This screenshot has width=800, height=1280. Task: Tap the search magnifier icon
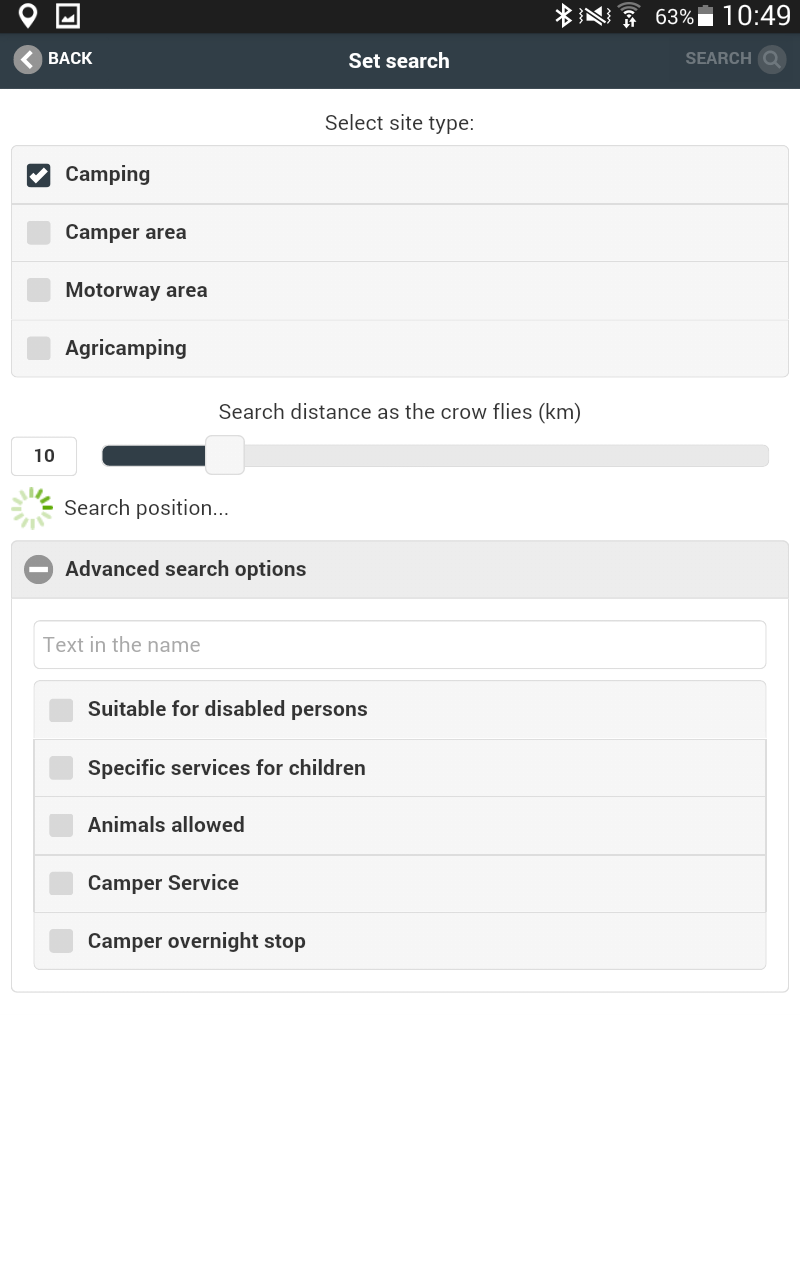click(x=772, y=59)
